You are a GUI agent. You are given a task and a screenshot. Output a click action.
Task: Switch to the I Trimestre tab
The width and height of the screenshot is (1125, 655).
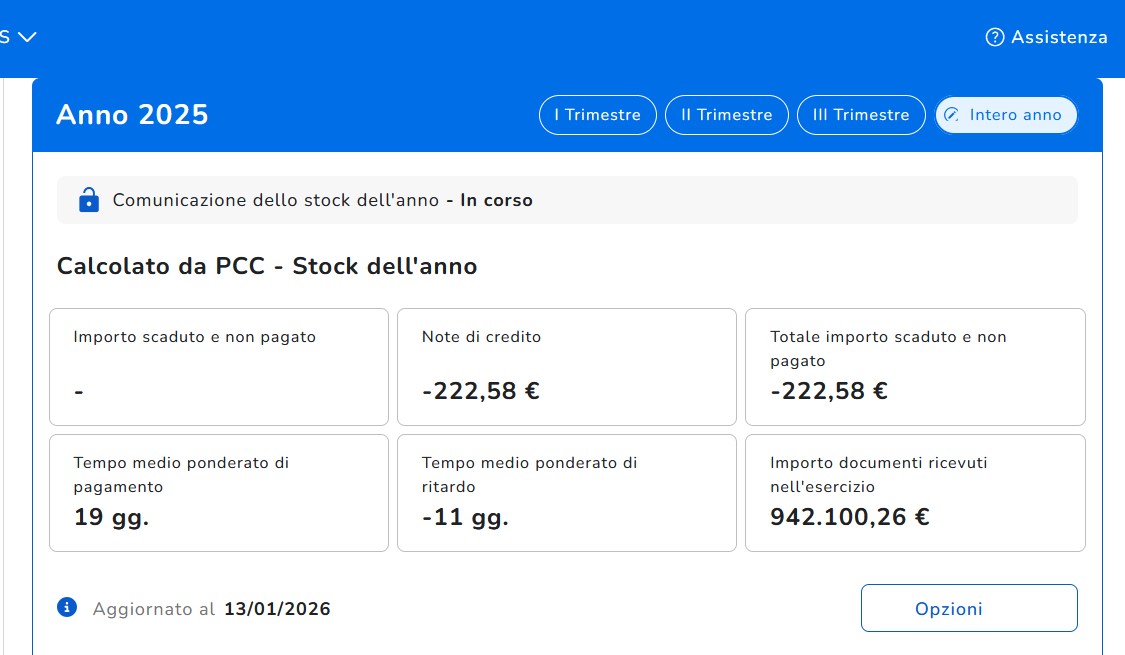597,115
